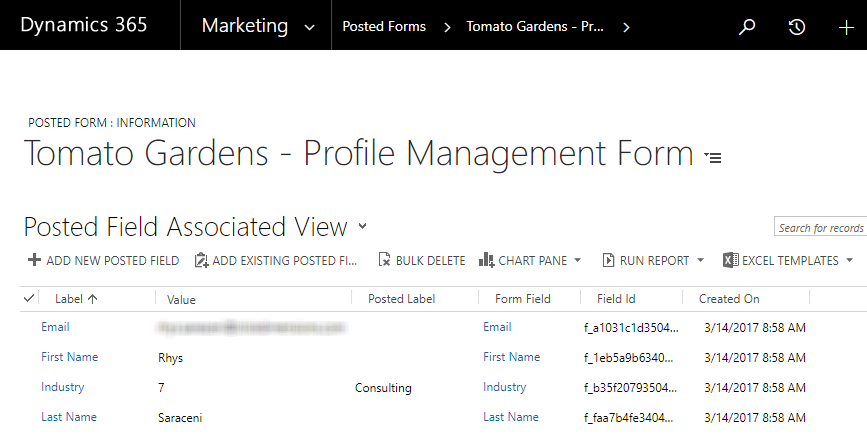
Task: Click the plus quick create icon
Action: [846, 27]
